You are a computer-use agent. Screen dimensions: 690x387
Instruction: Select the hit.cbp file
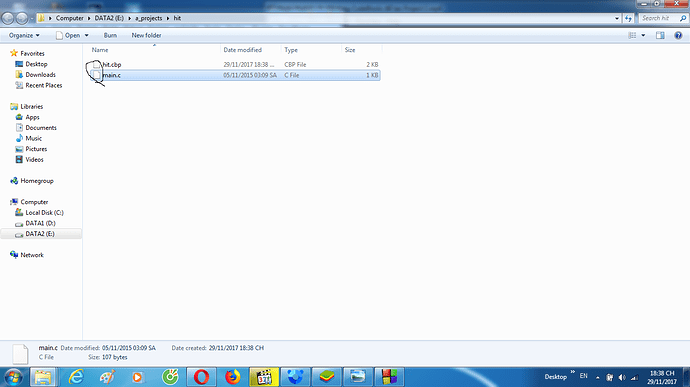[235, 64]
